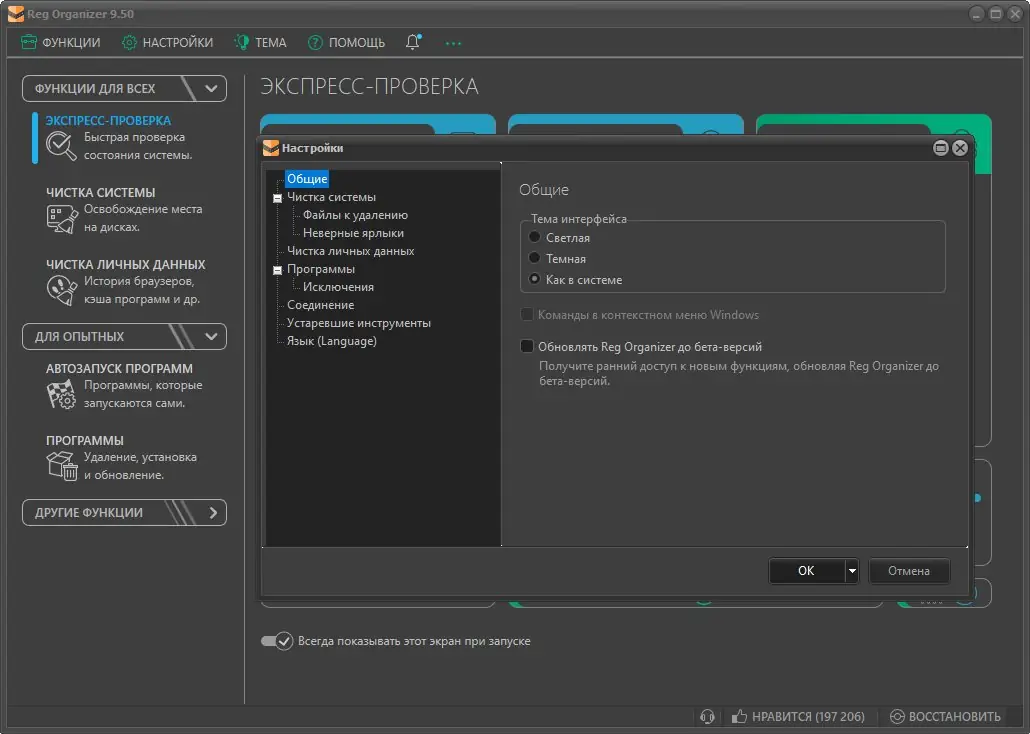The image size is (1030, 734).
Task: Select Соединение tree item
Action: pos(320,305)
